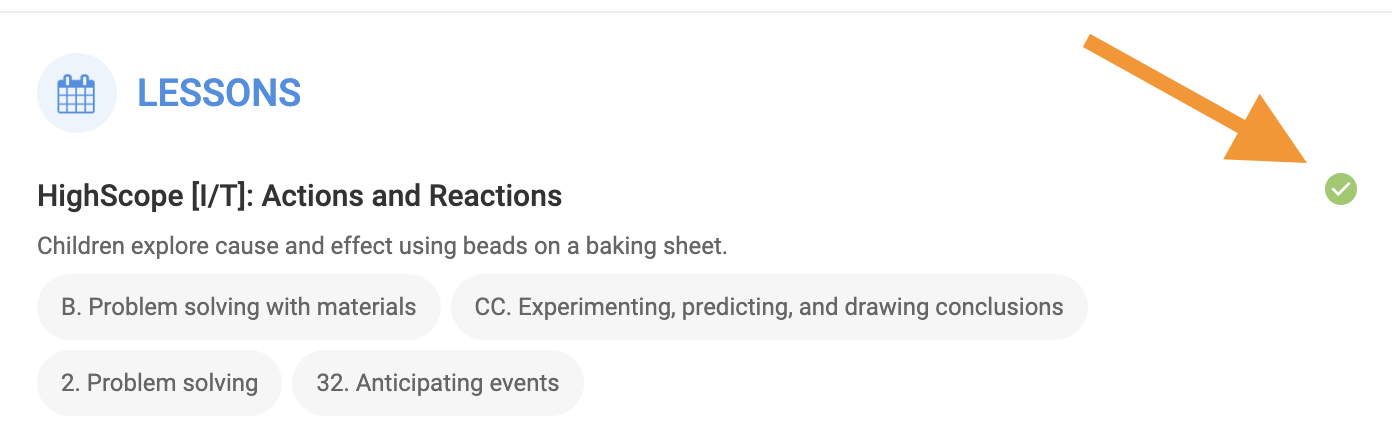The image size is (1392, 436).
Task: Unmark the lesson via green check circle
Action: coord(1340,188)
